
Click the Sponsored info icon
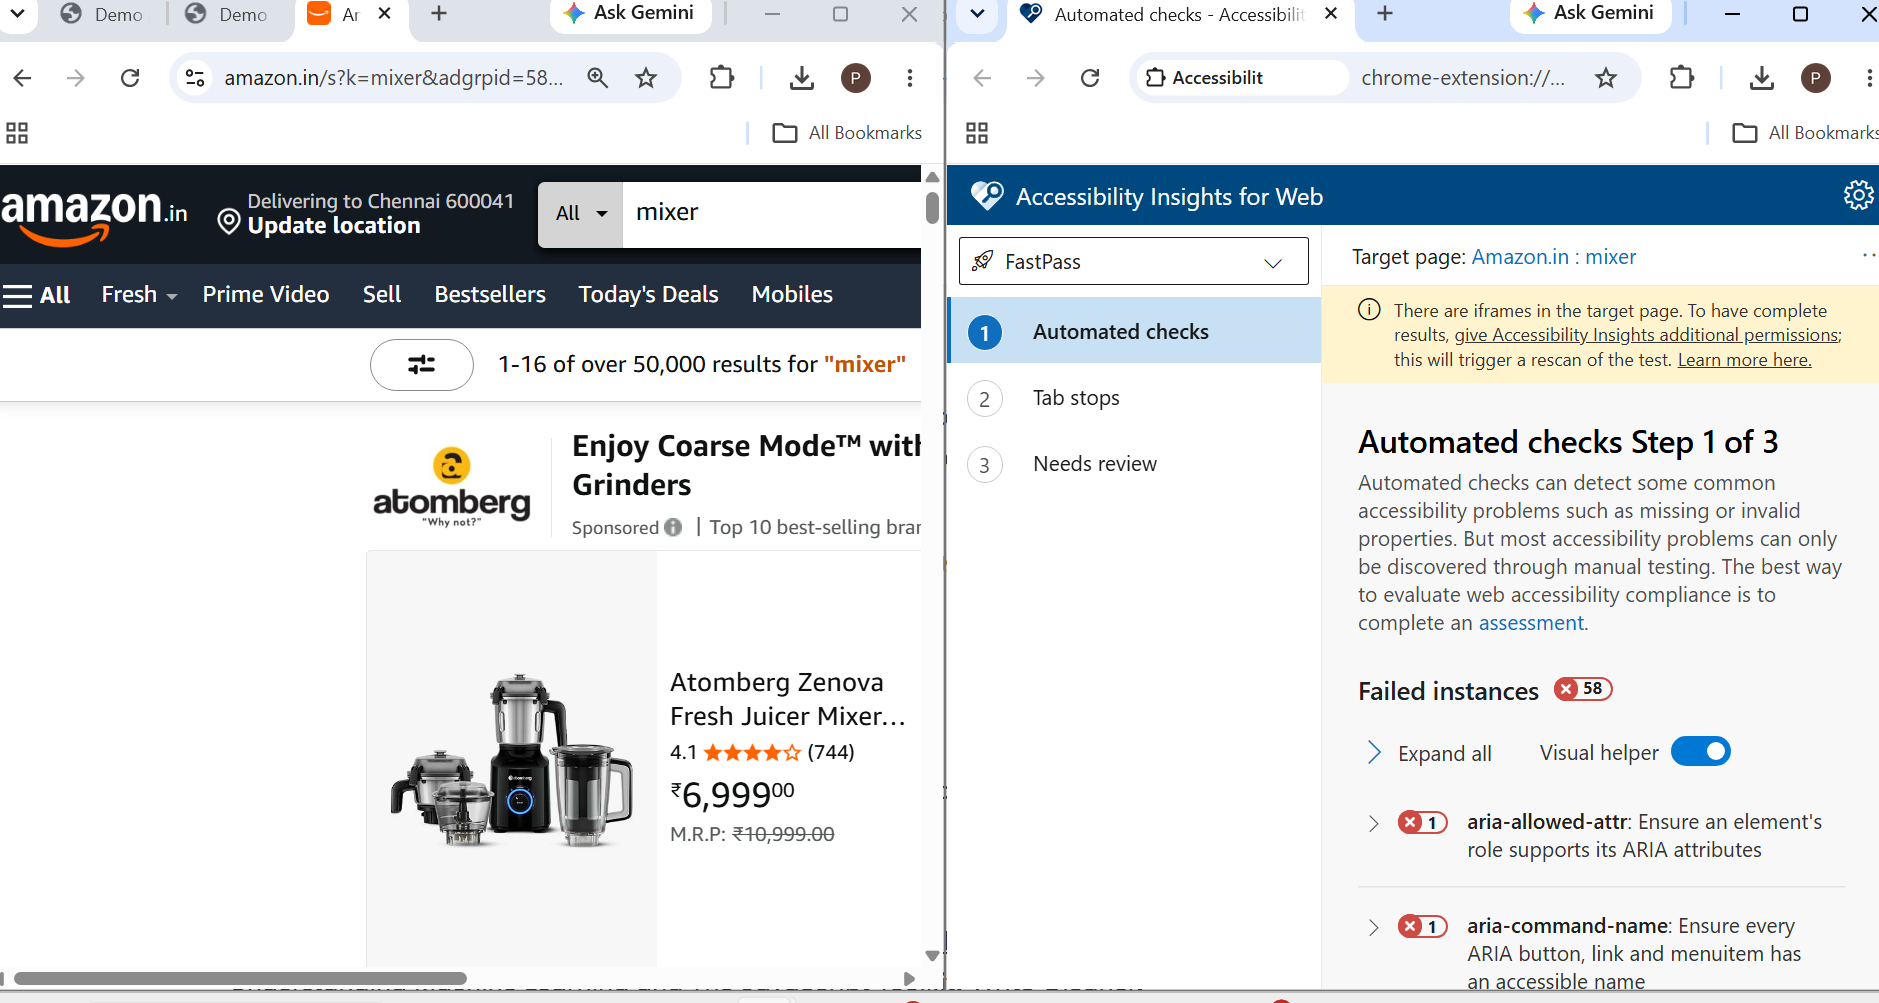point(673,527)
